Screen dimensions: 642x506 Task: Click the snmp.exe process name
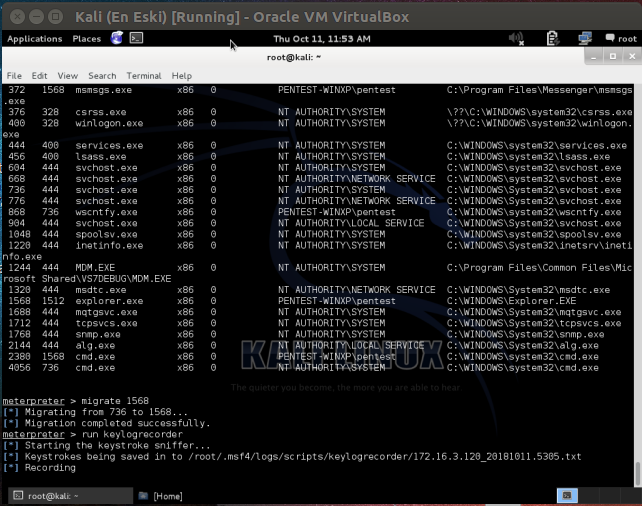97,334
